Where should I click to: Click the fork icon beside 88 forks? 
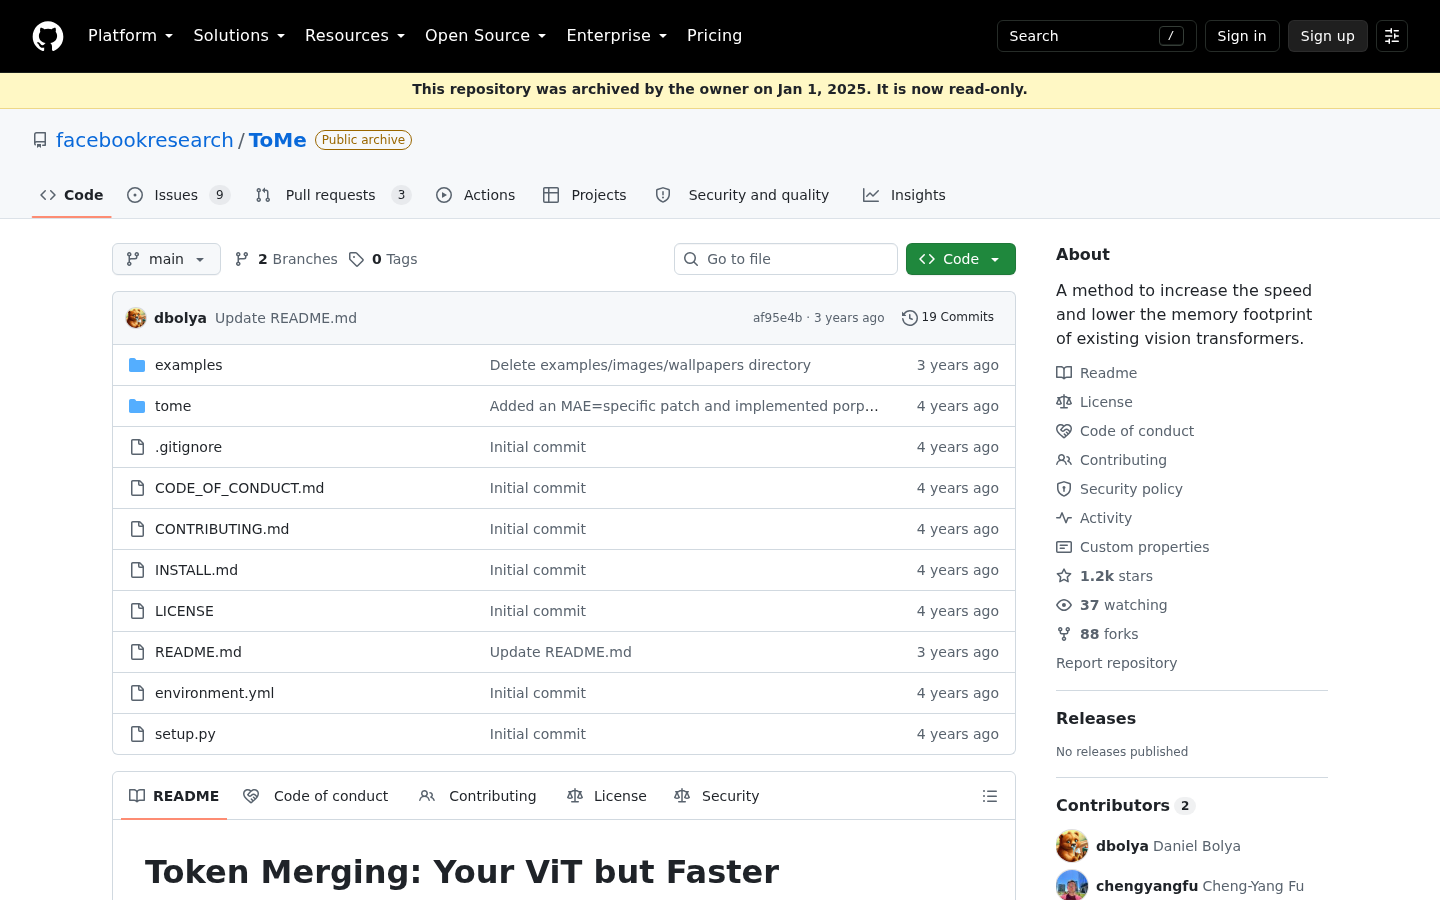point(1064,634)
